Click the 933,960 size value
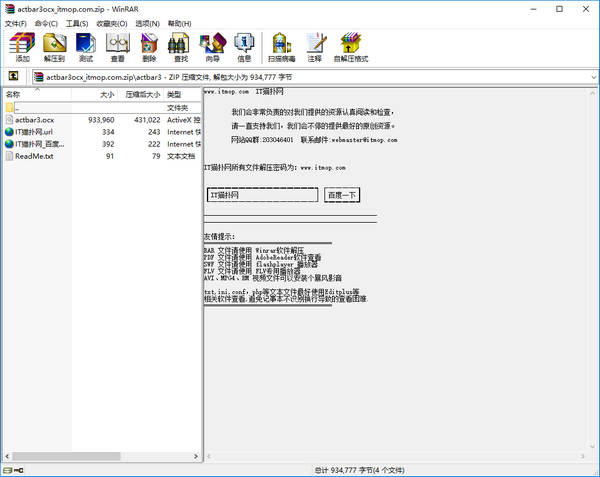This screenshot has width=600, height=477. [101, 120]
